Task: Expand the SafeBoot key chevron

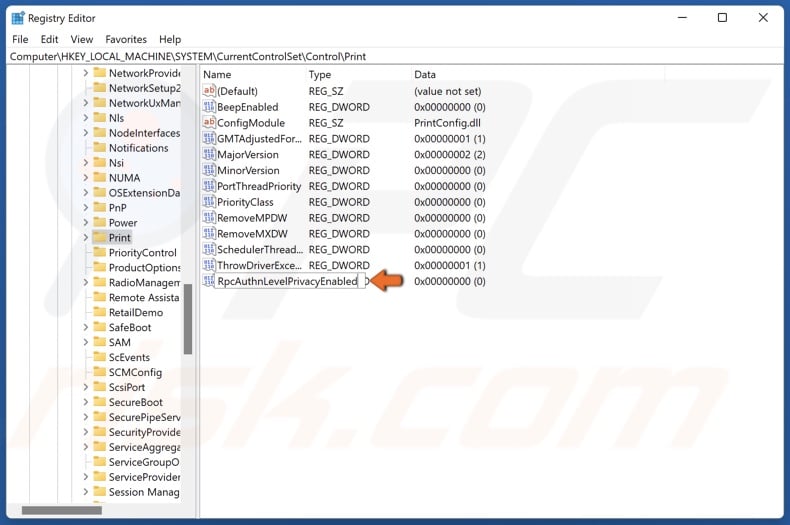Action: point(86,327)
